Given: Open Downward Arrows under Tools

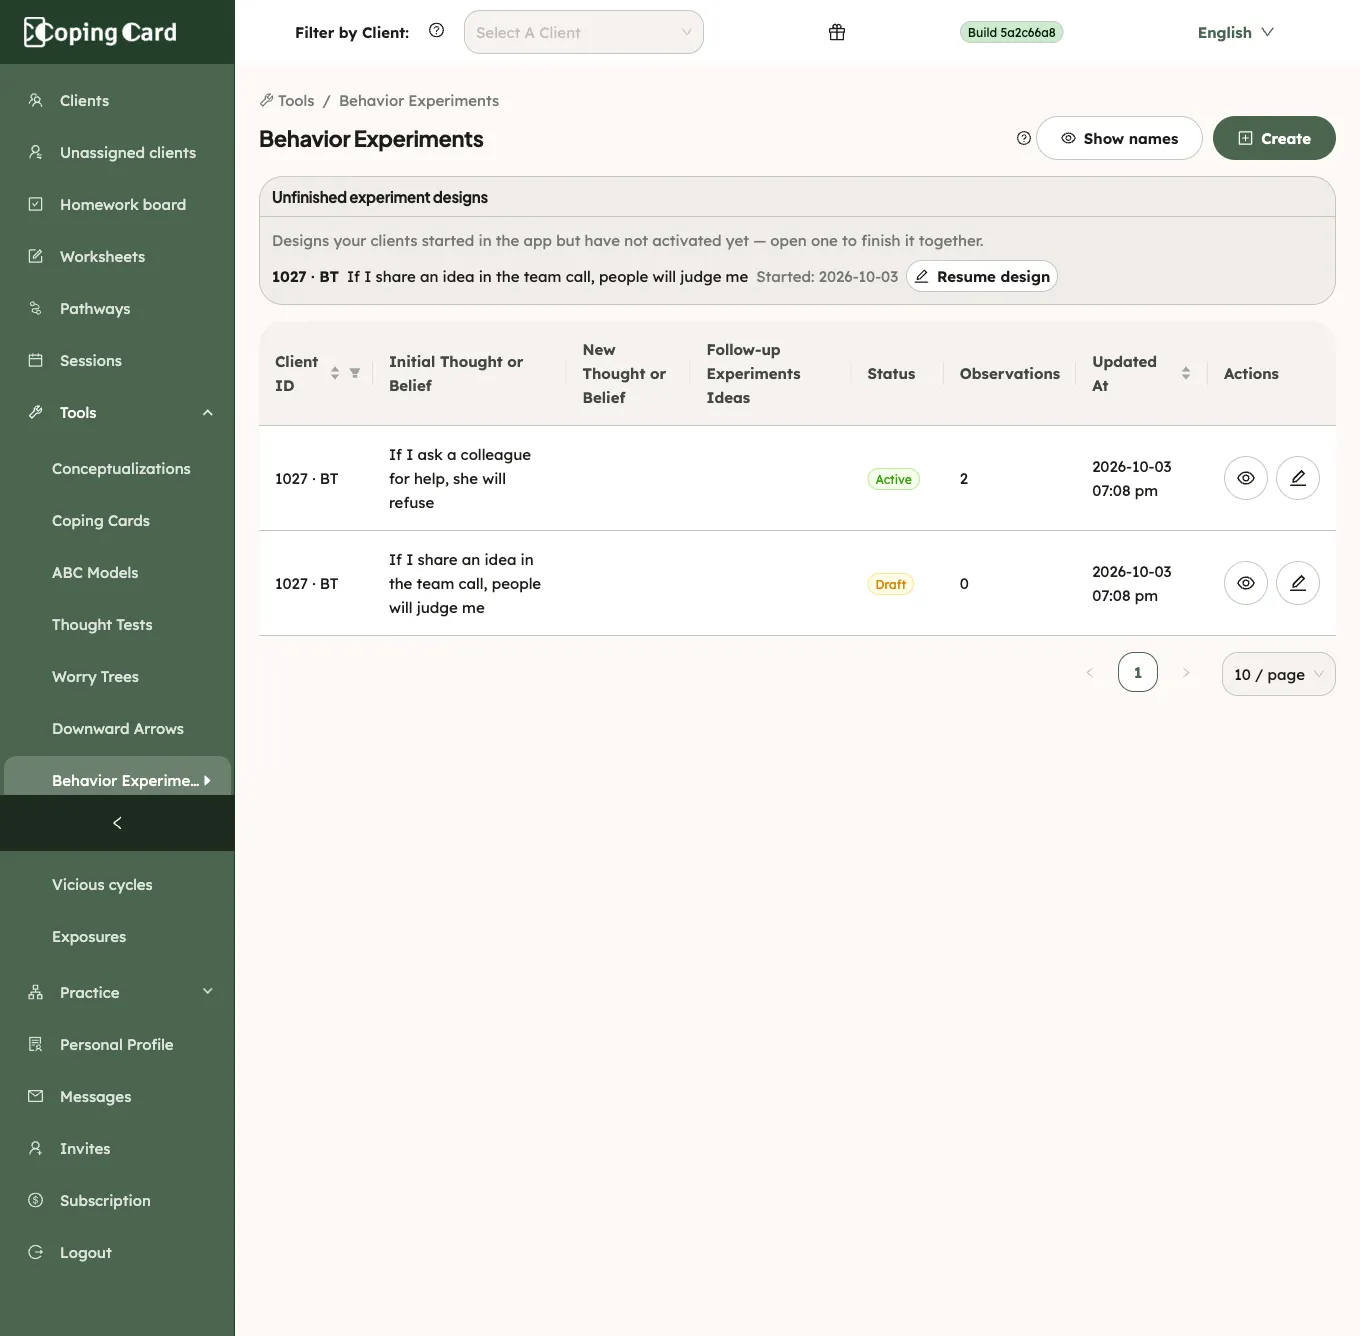Looking at the screenshot, I should (x=117, y=728).
